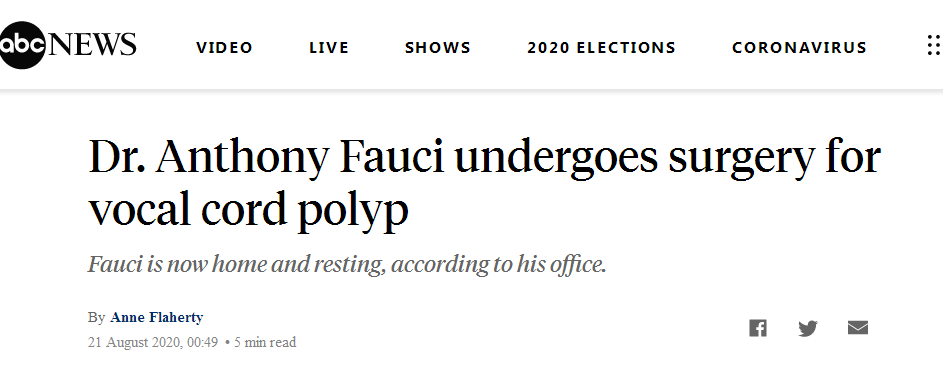The image size is (943, 372).
Task: Click the NEWS wordmark beside the logo
Action: pyautogui.click(x=91, y=45)
